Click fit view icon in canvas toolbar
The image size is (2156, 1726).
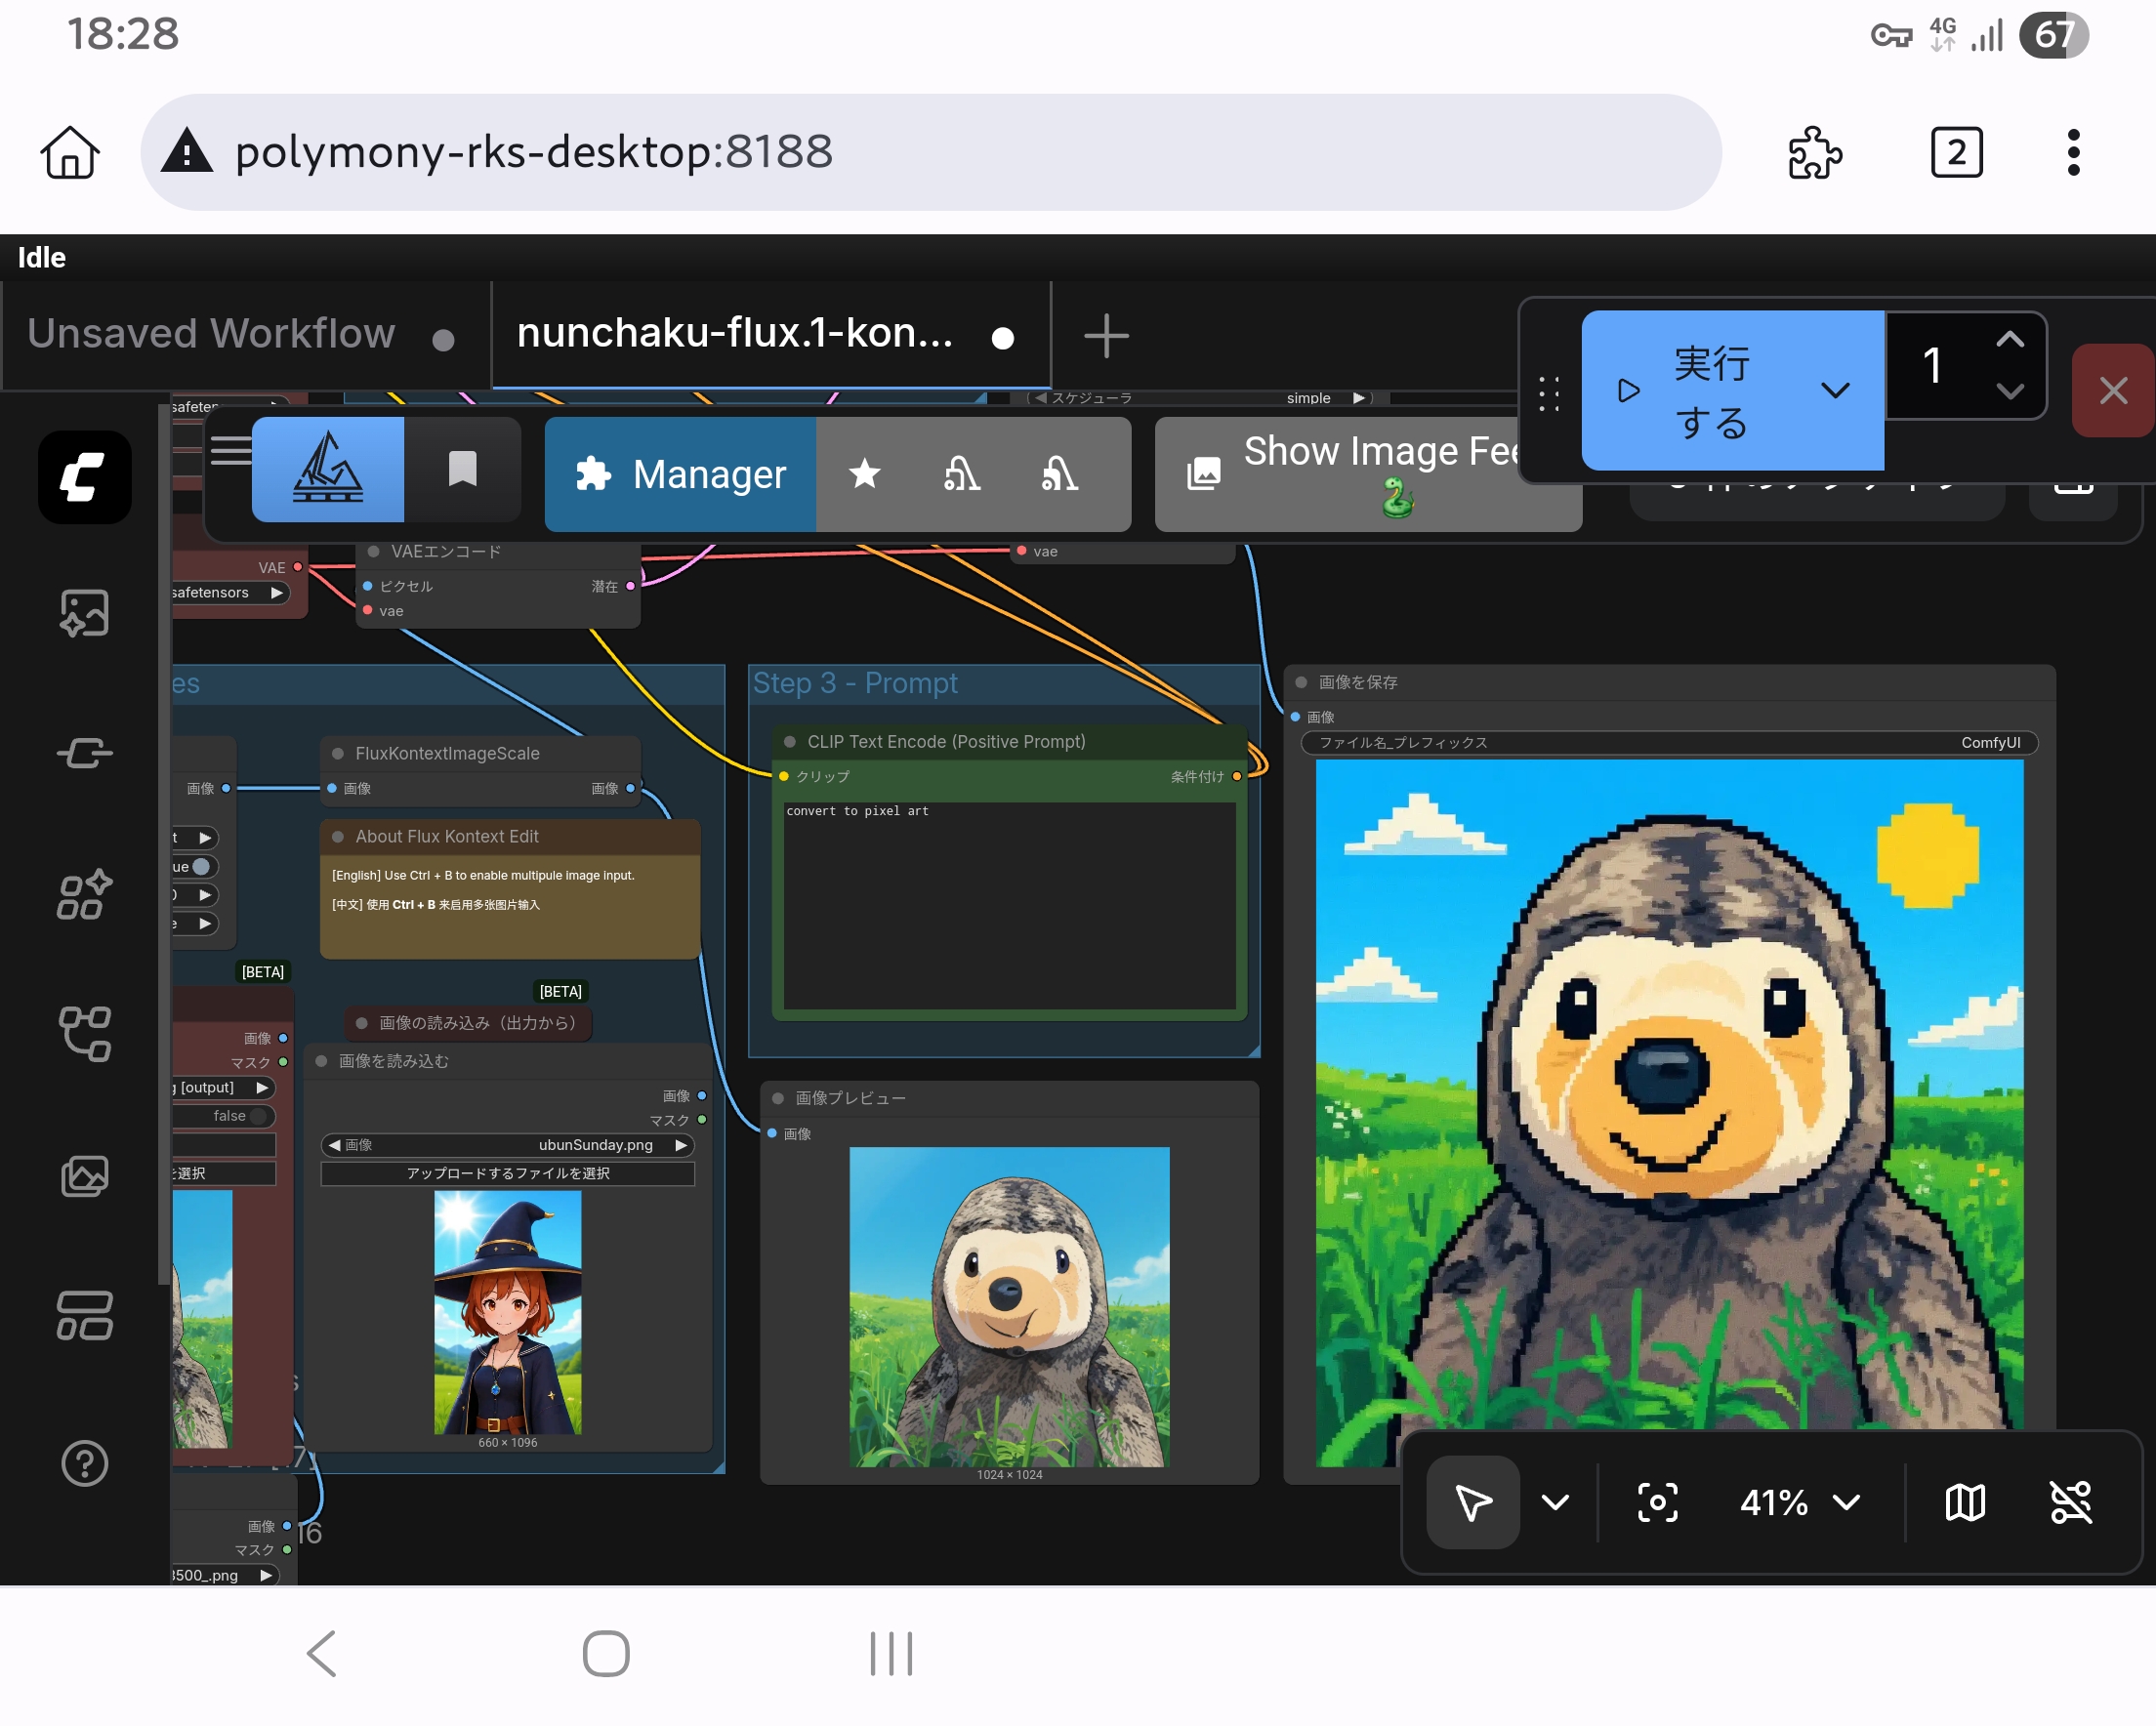coord(1656,1501)
